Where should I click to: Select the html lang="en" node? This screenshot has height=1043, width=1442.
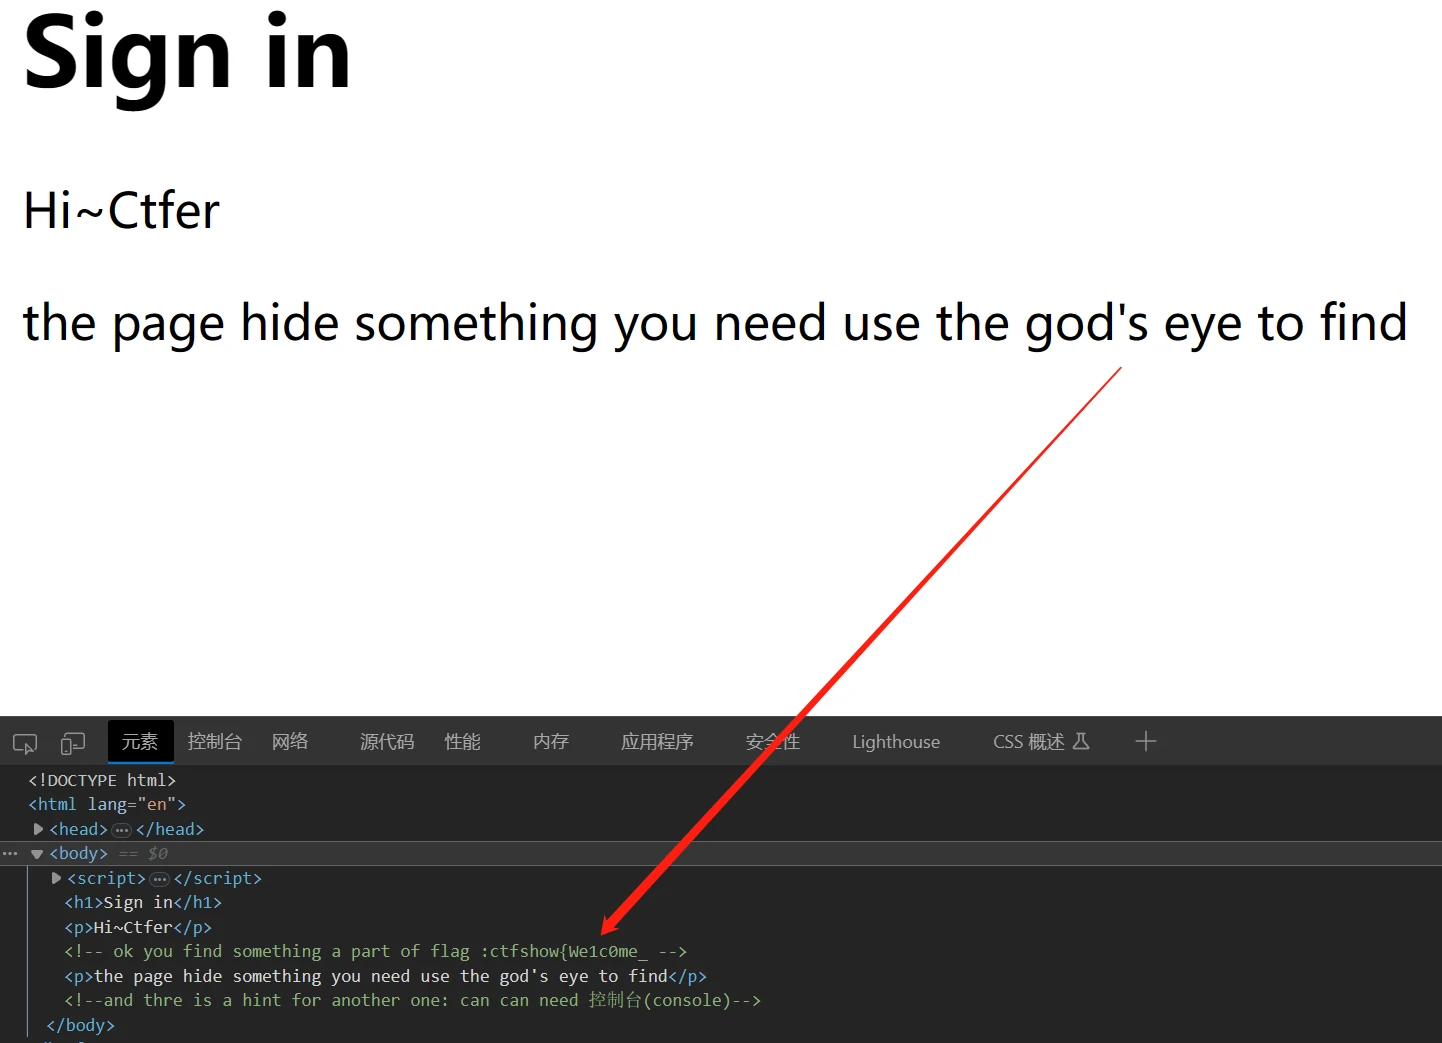107,804
